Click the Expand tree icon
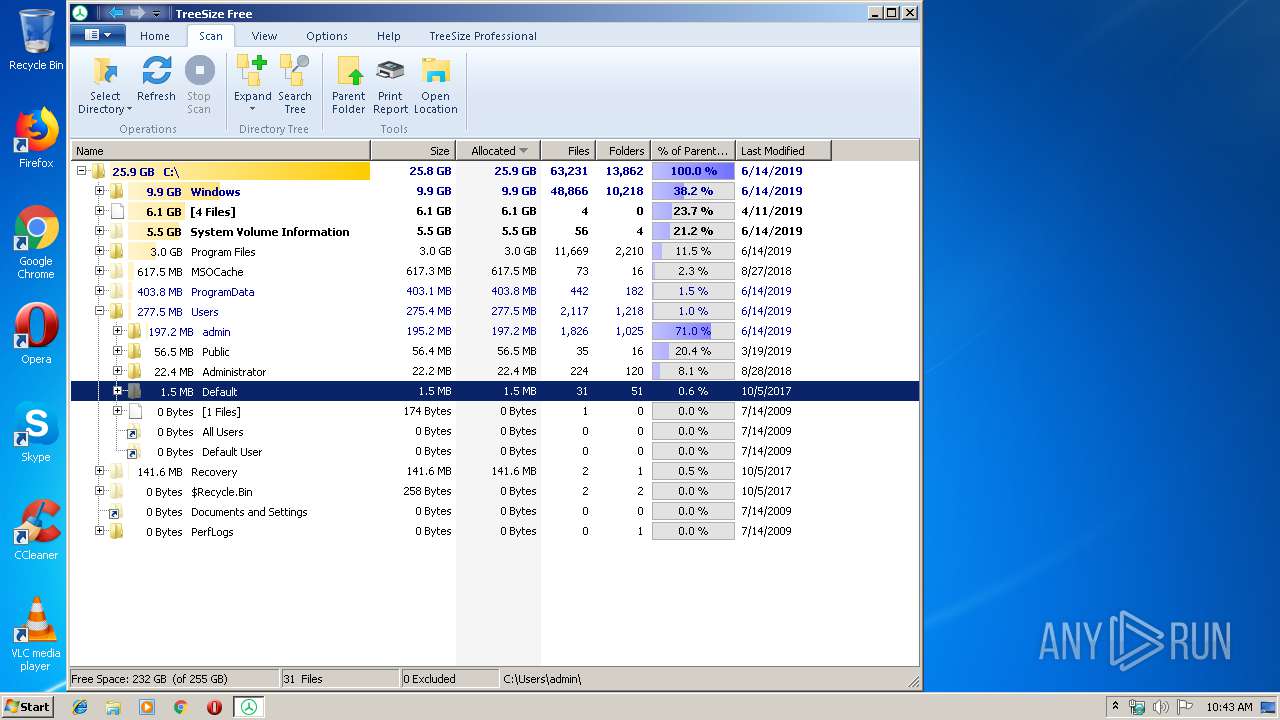 point(252,71)
